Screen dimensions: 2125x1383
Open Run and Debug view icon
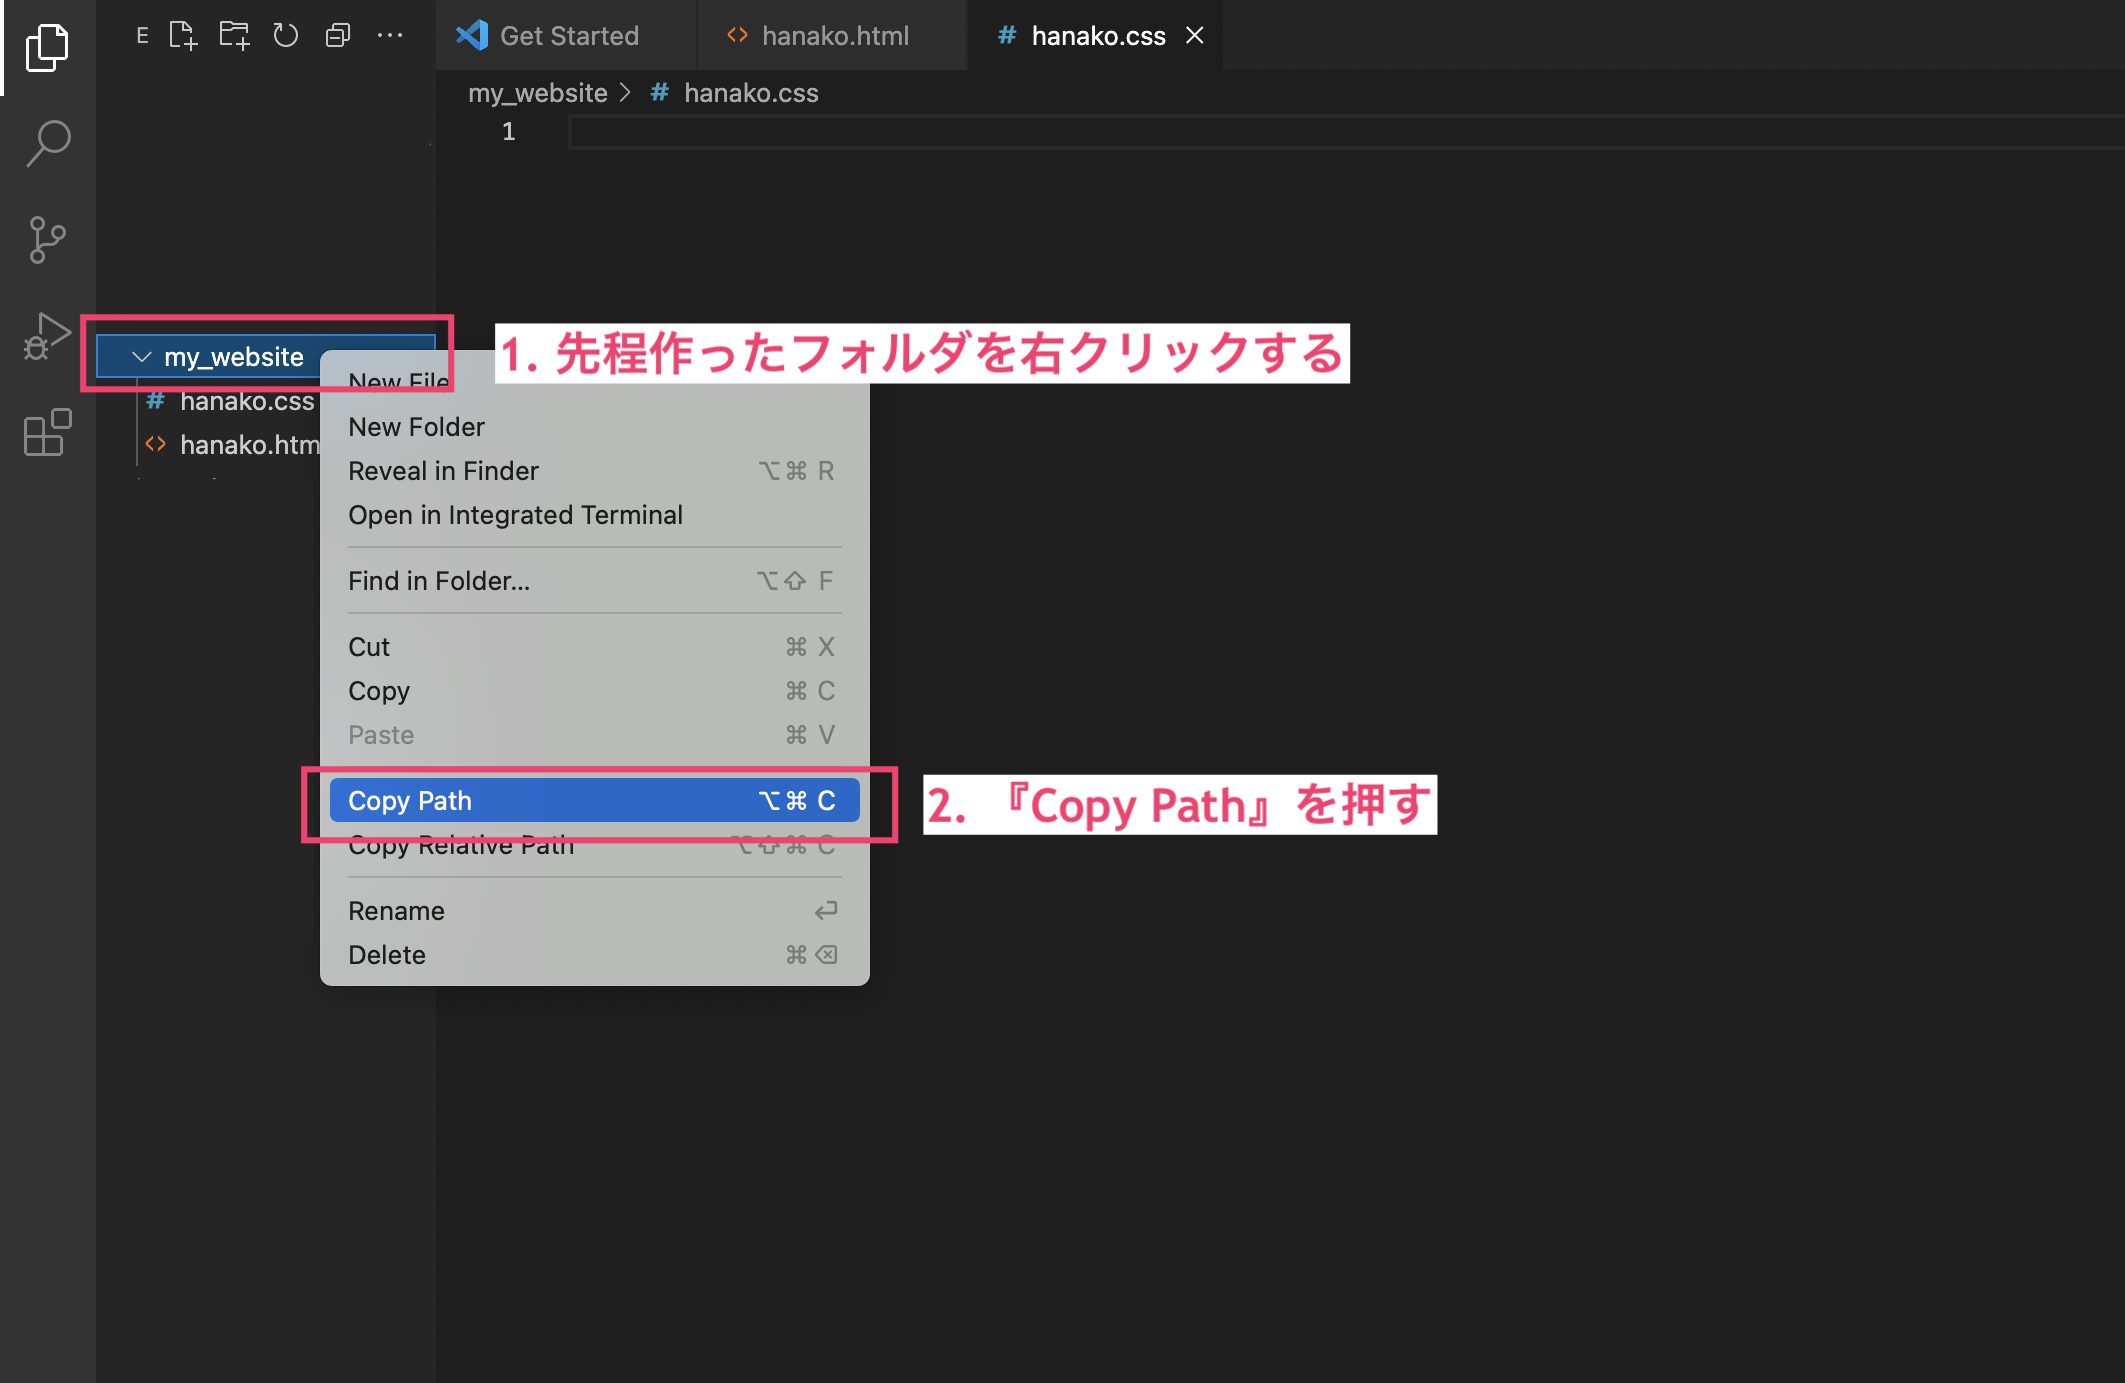(x=47, y=336)
